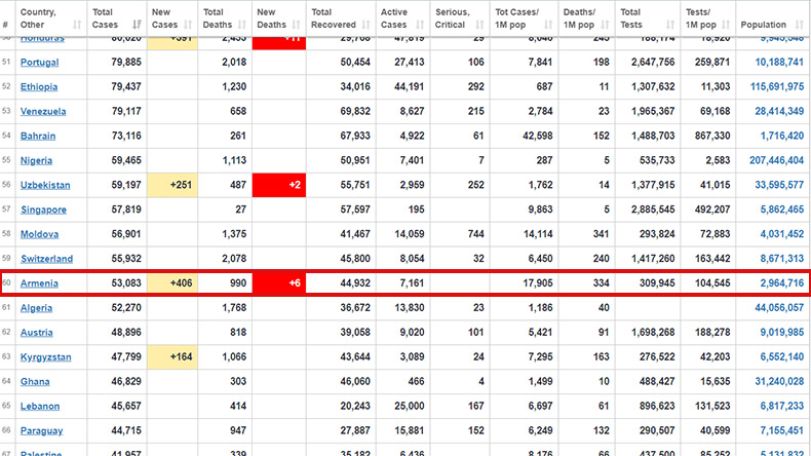The height and width of the screenshot is (456, 811).
Task: Open Kyrgyzstan country page
Action: coord(46,357)
